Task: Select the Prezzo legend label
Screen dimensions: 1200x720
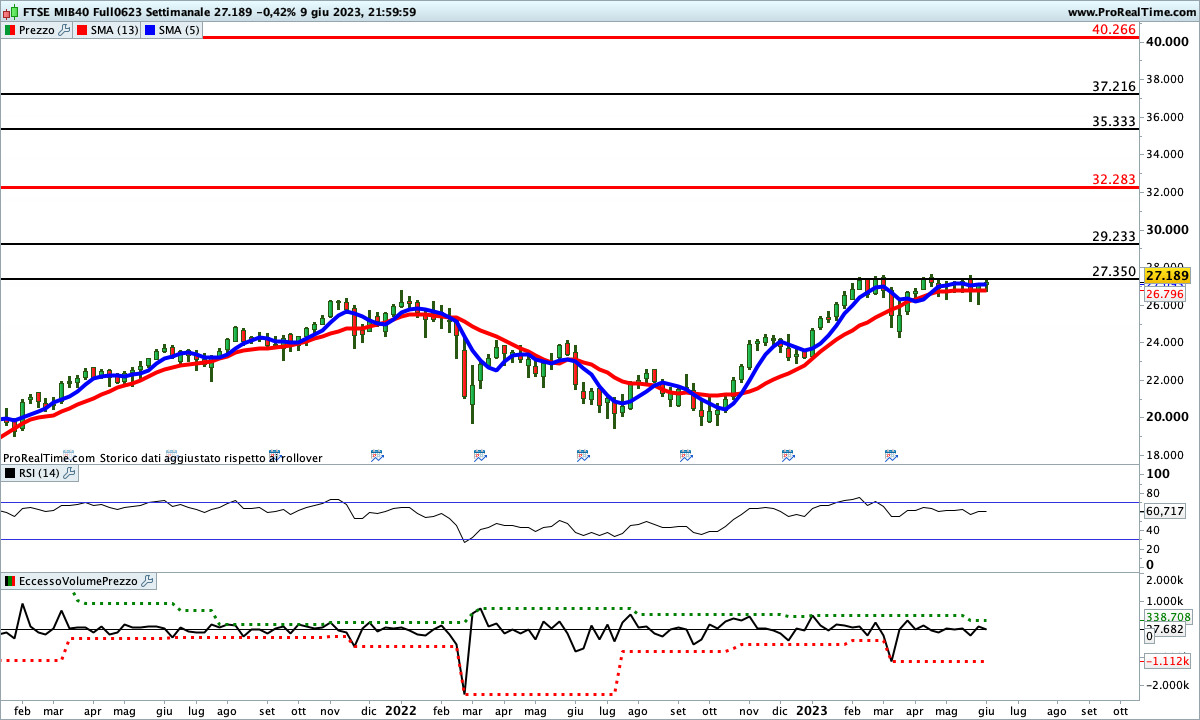Action: click(37, 30)
